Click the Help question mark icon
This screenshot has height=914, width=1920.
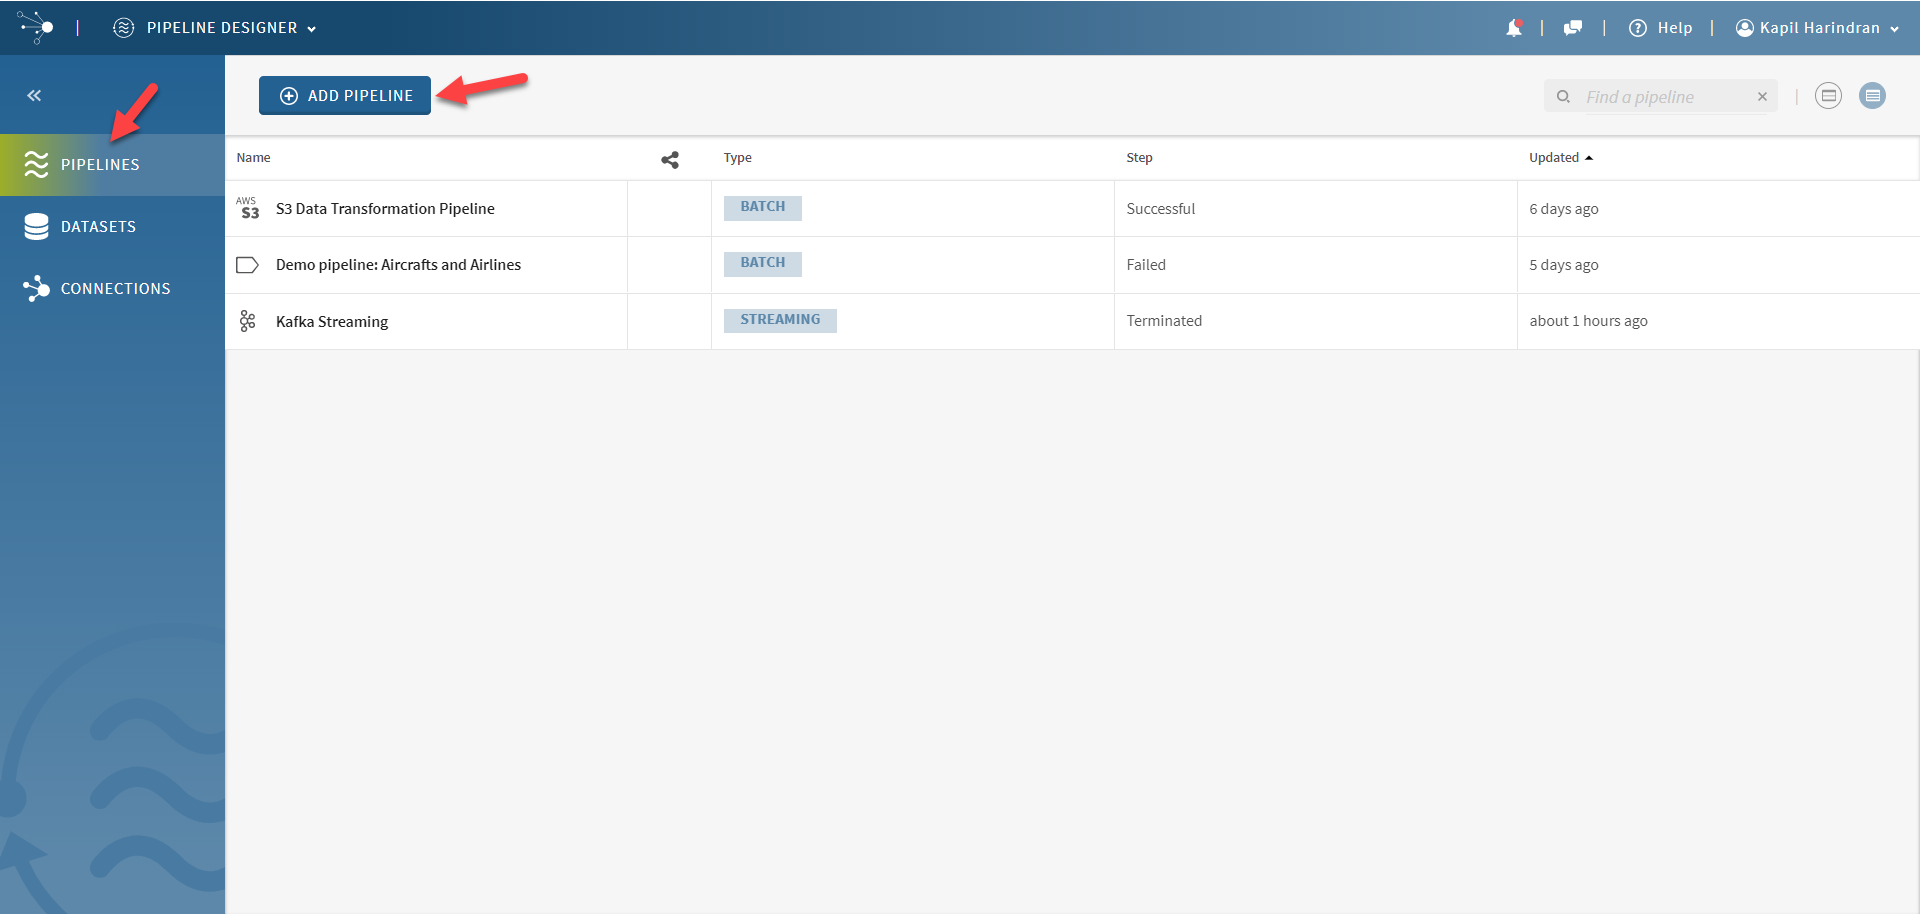click(x=1637, y=27)
